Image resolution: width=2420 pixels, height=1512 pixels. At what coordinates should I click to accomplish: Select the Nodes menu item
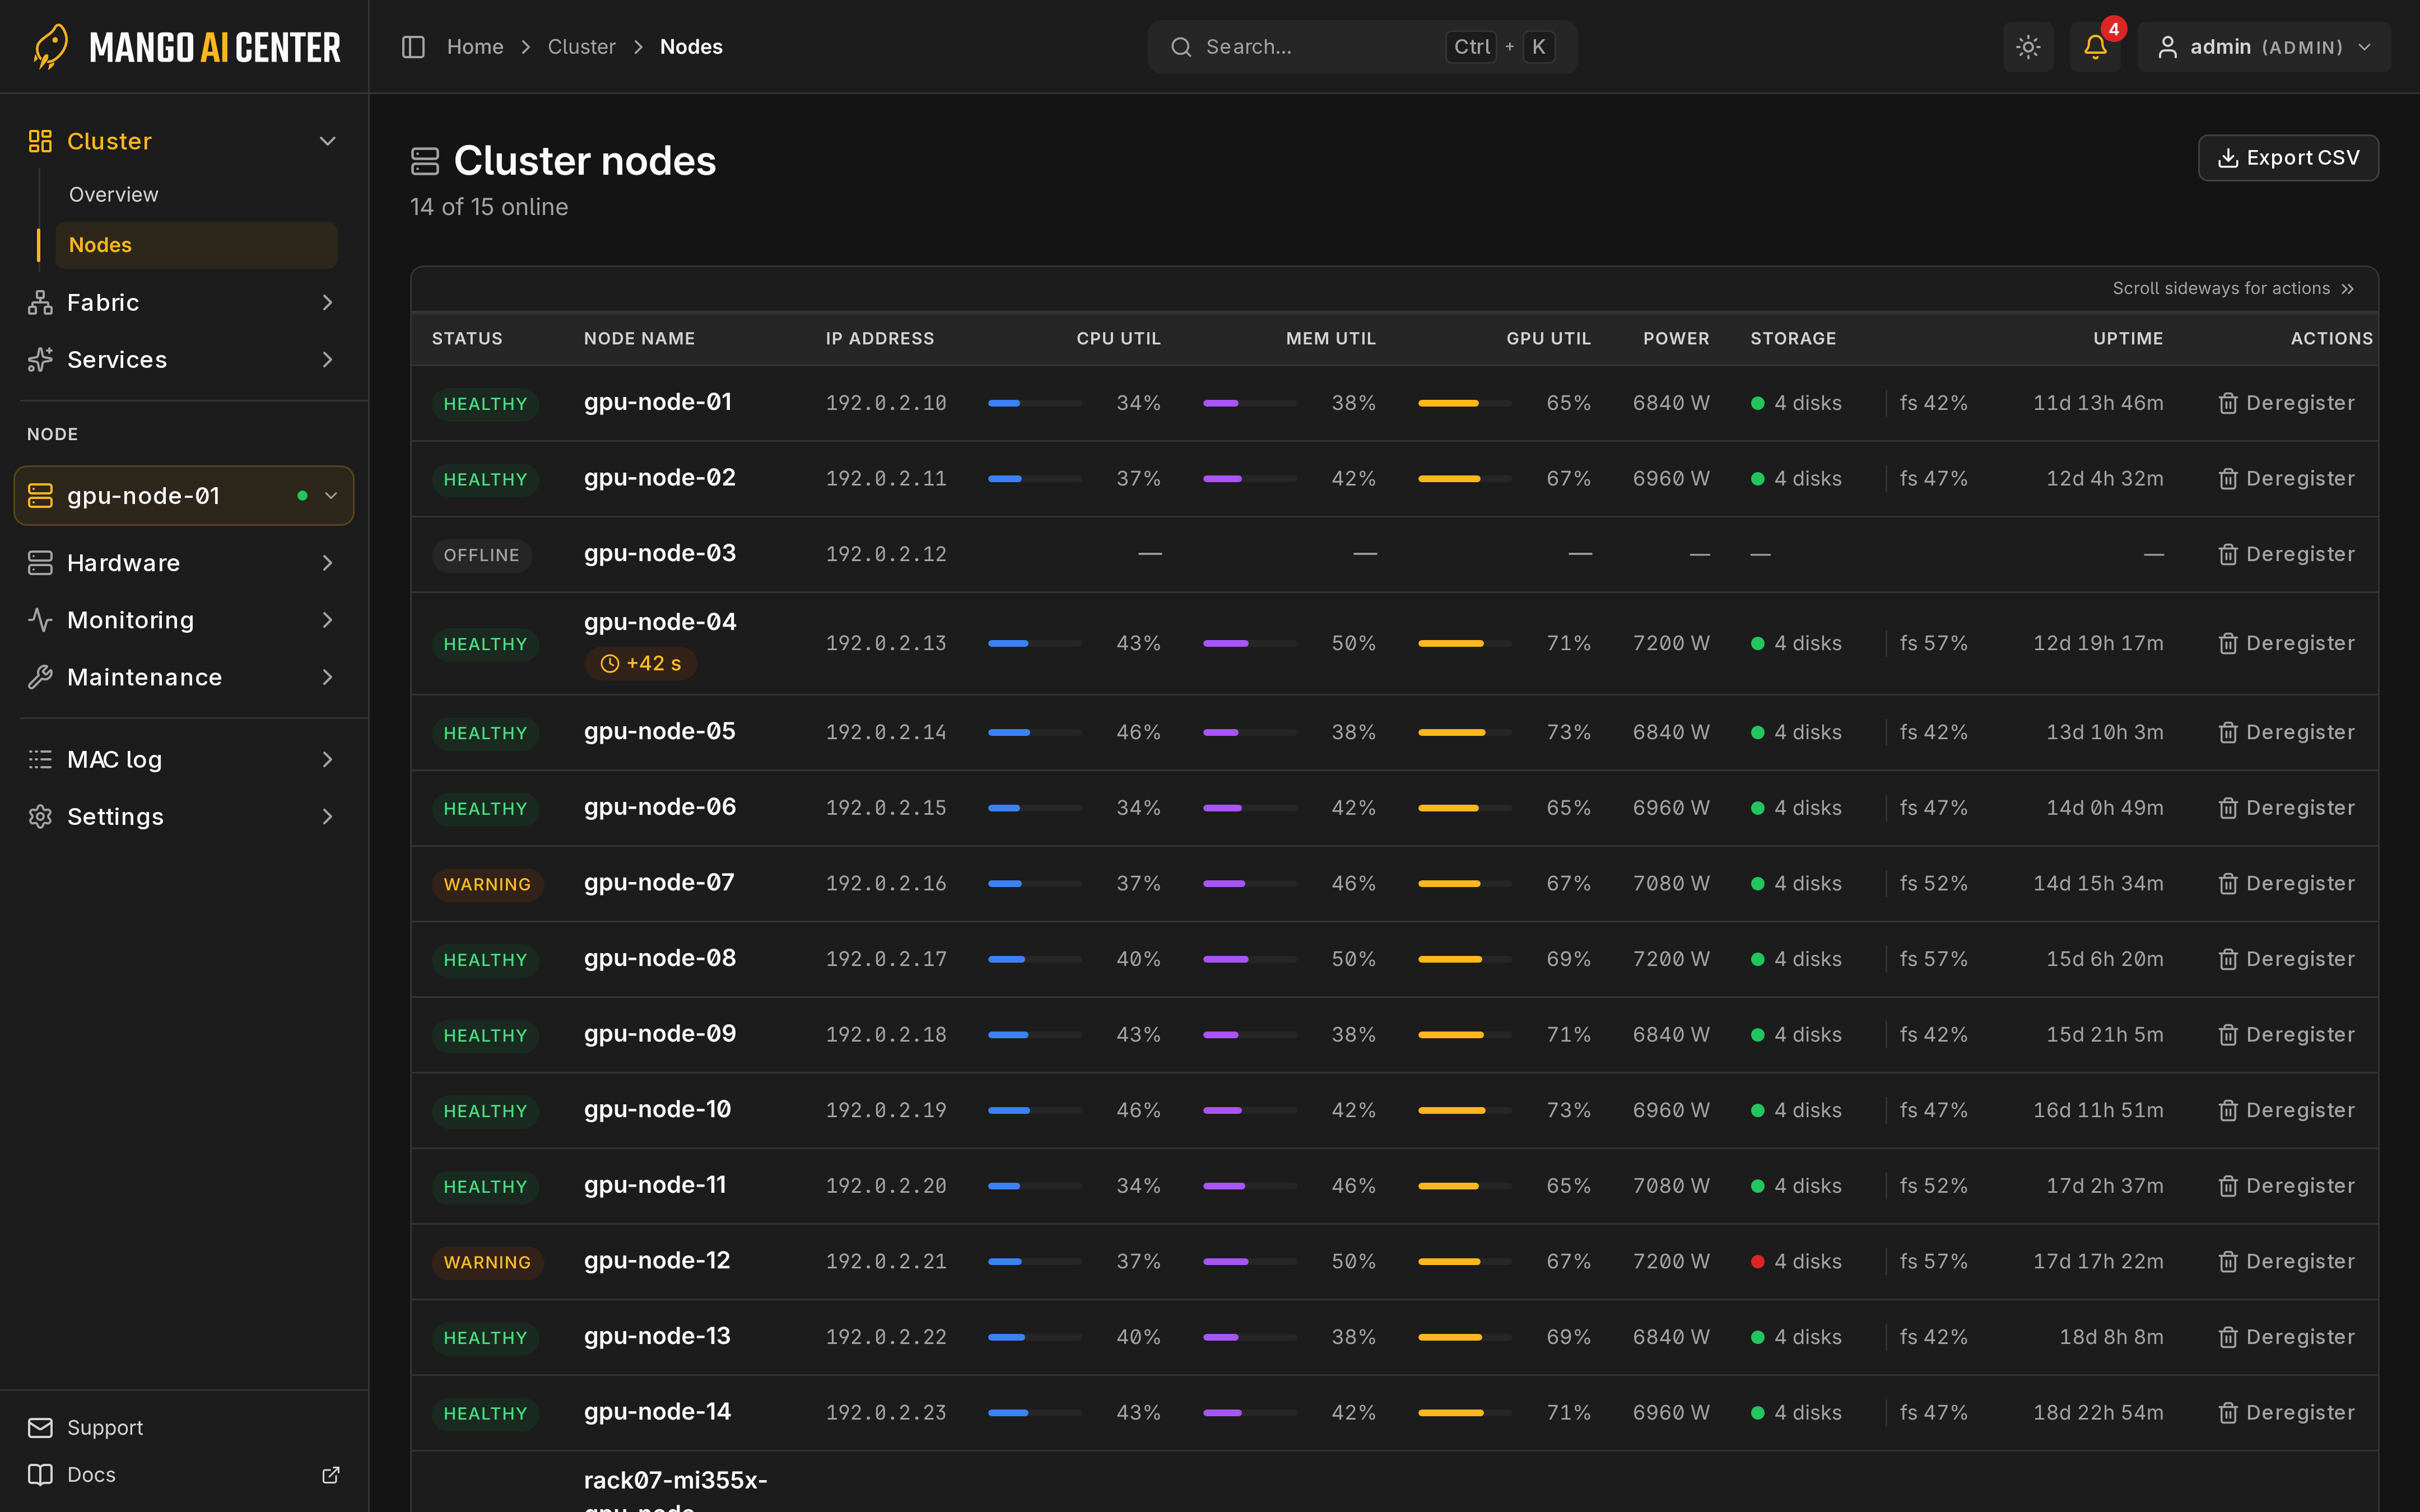tap(196, 245)
